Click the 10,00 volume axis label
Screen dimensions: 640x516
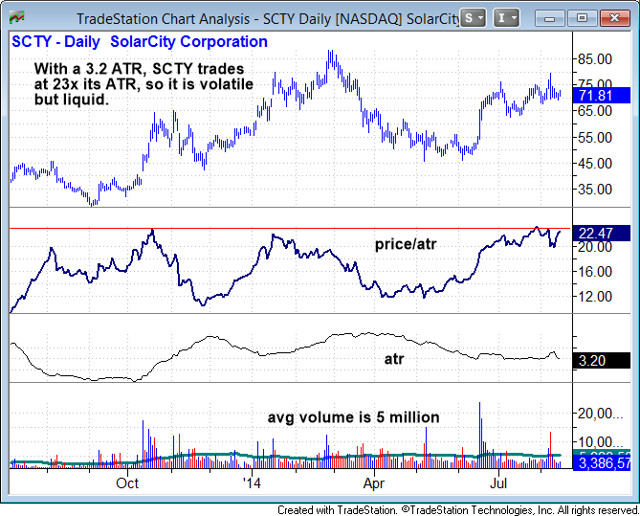pos(600,442)
